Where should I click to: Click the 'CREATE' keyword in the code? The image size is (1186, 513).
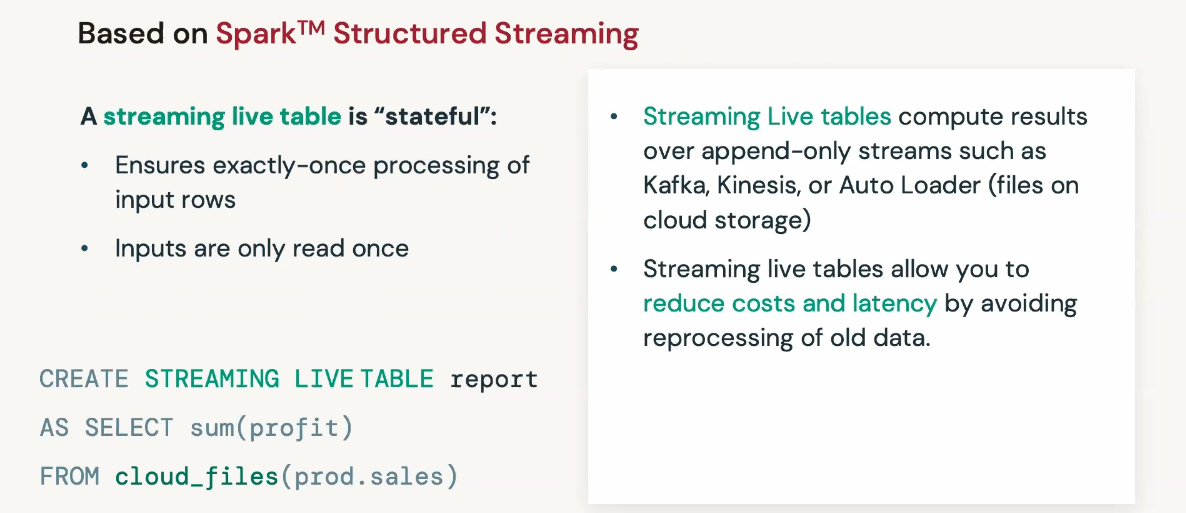pyautogui.click(x=84, y=379)
